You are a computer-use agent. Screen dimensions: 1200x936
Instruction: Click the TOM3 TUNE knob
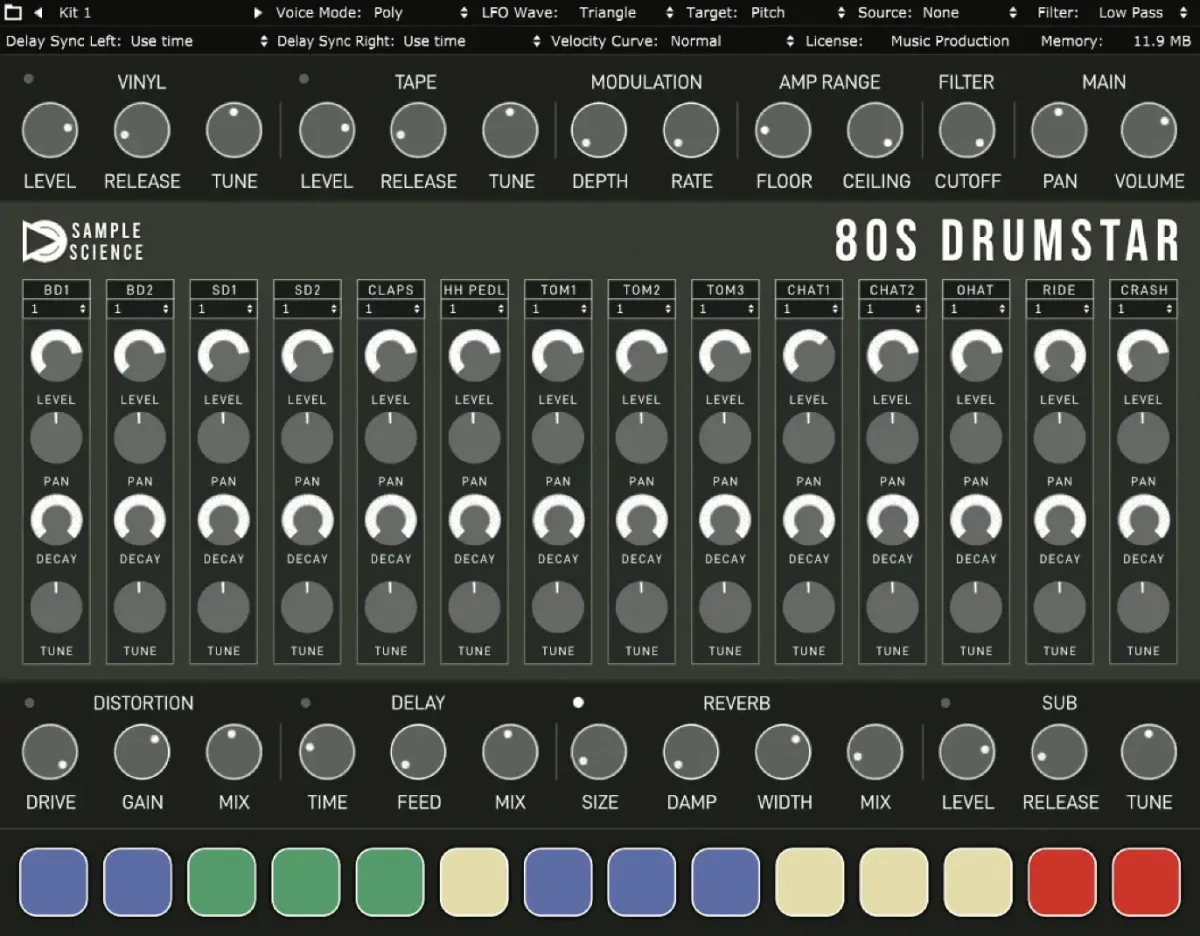click(x=725, y=607)
